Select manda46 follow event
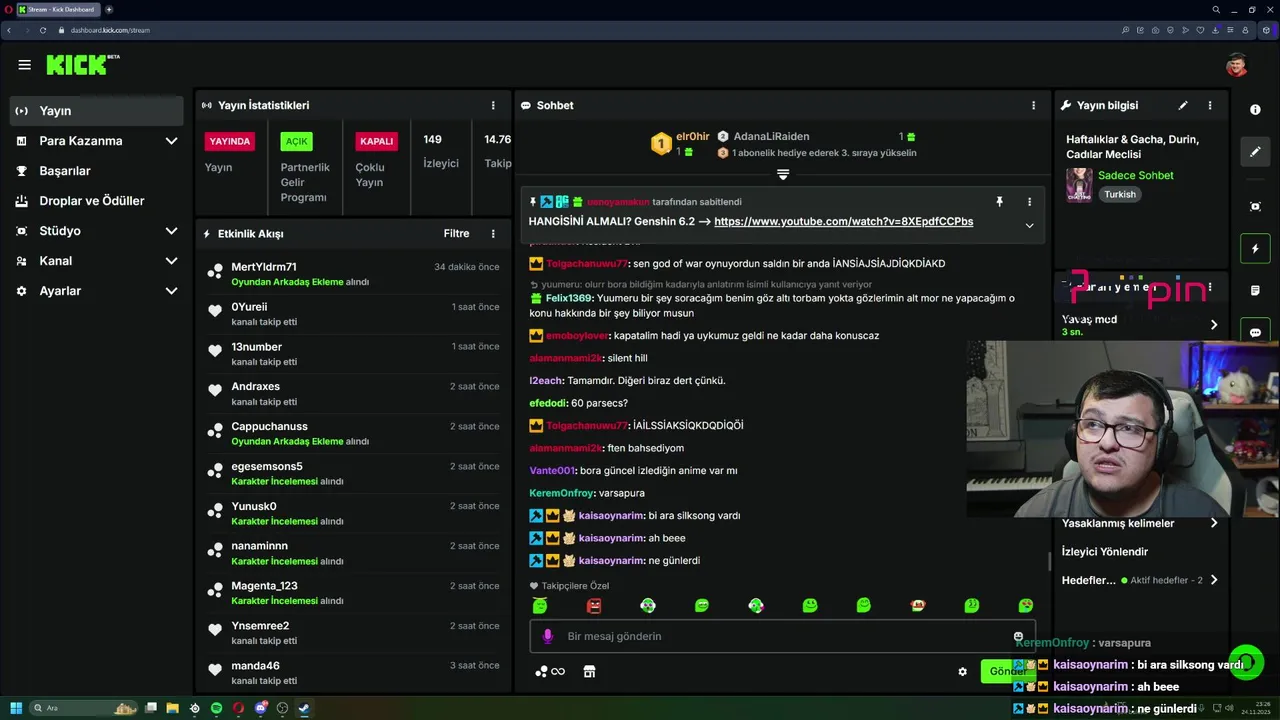The image size is (1280, 720). coord(354,673)
